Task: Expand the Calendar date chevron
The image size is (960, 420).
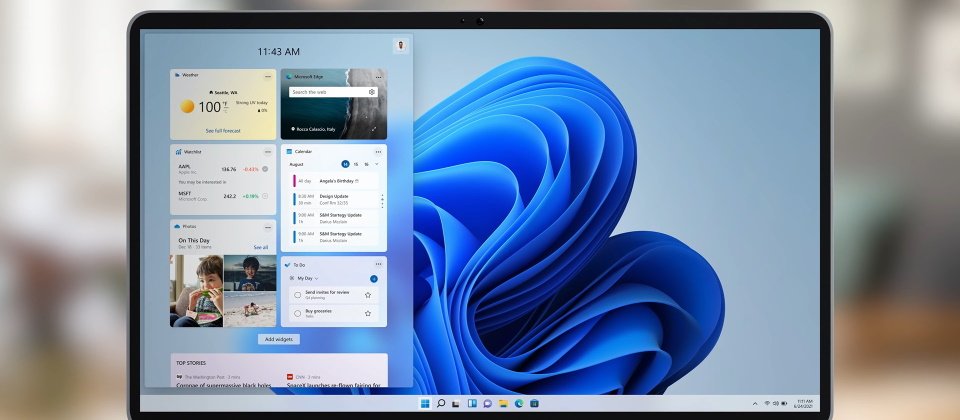Action: 377,164
